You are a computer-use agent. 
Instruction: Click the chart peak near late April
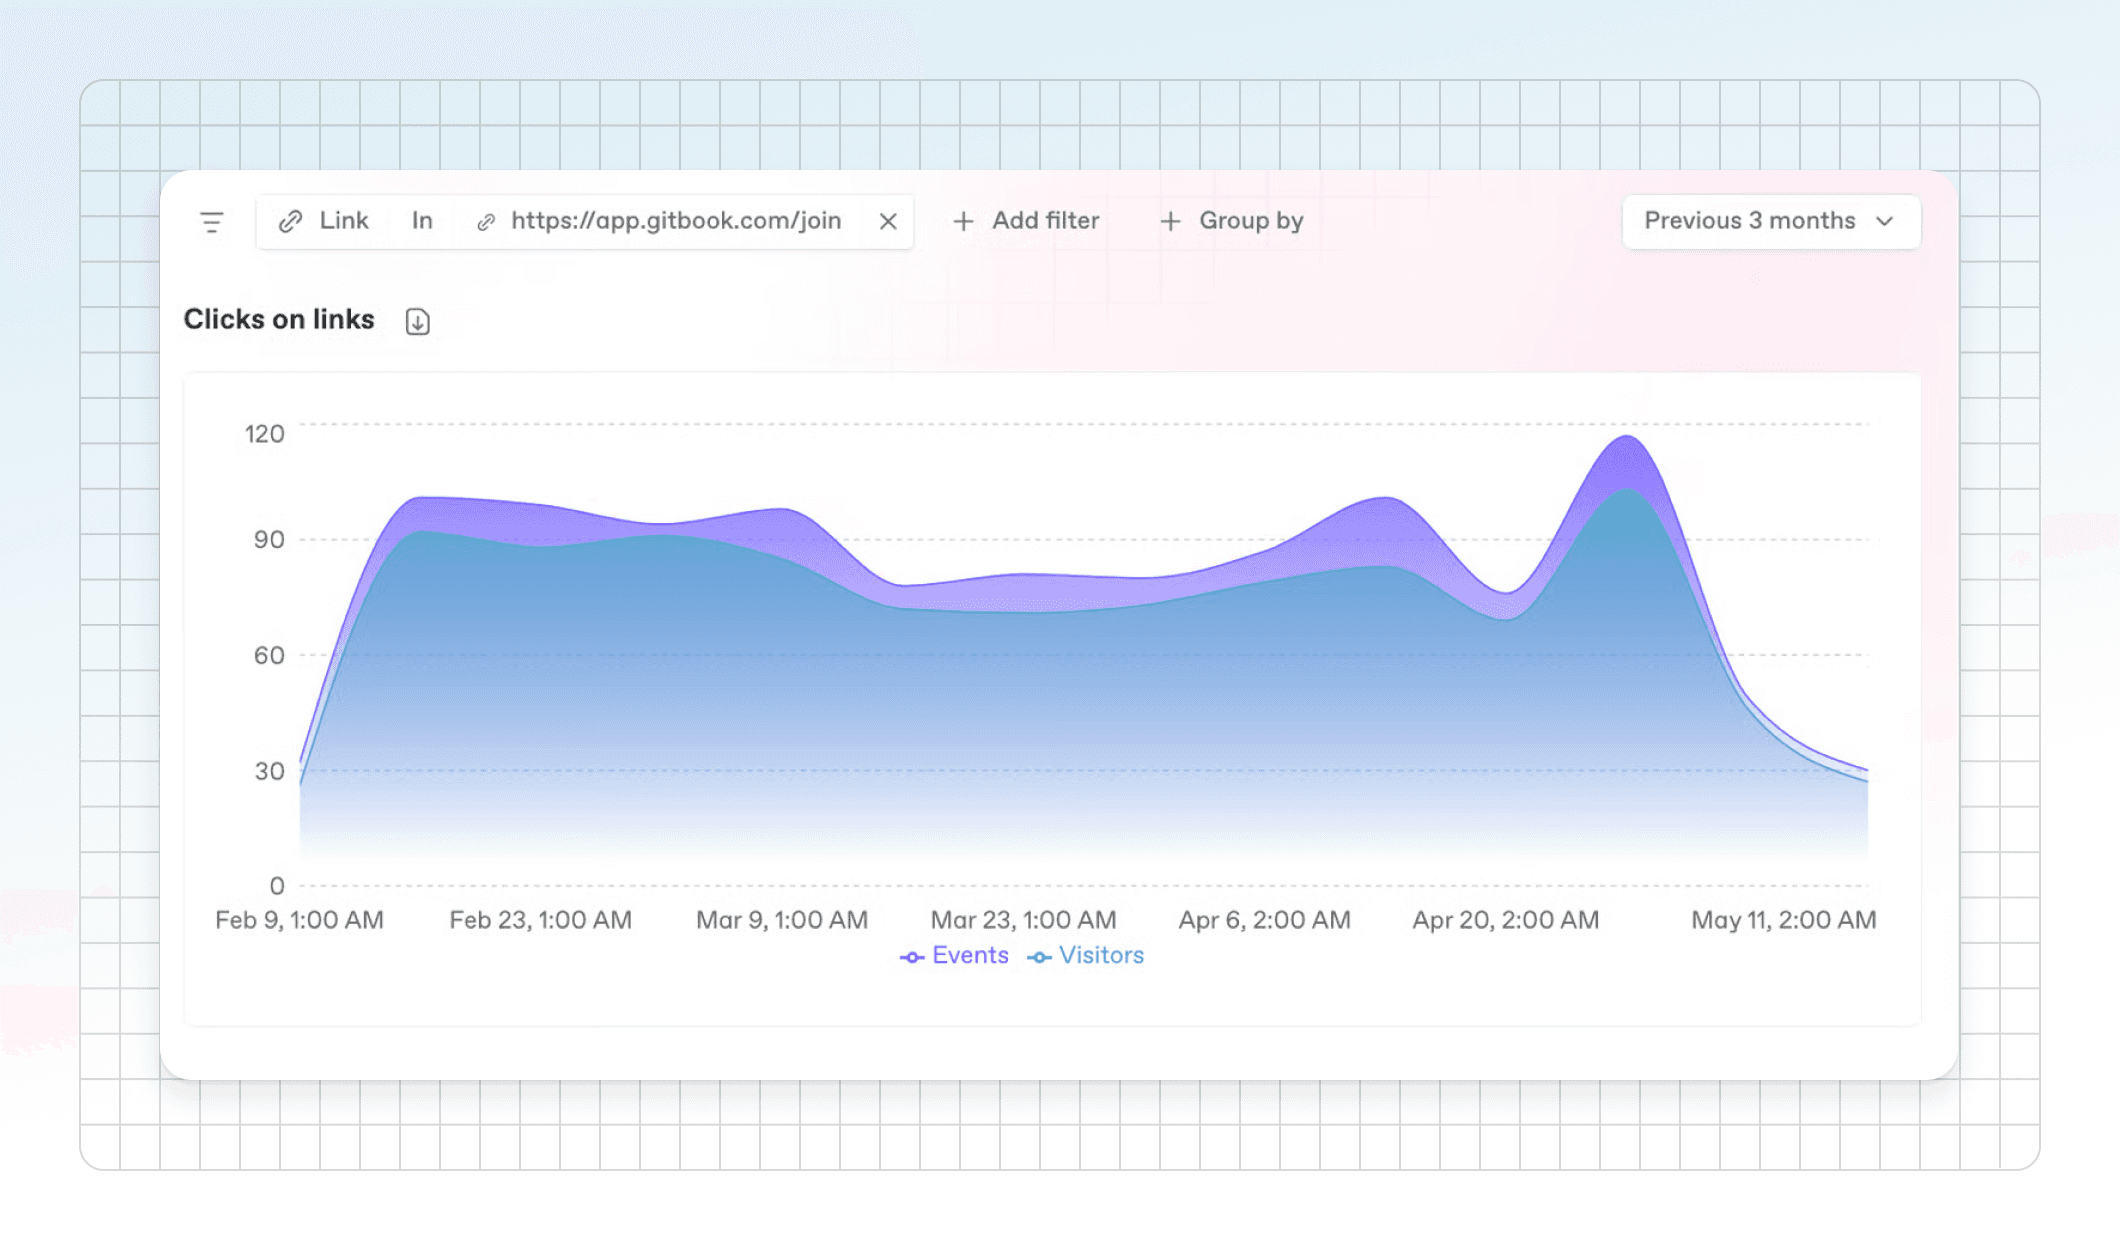(x=1627, y=438)
